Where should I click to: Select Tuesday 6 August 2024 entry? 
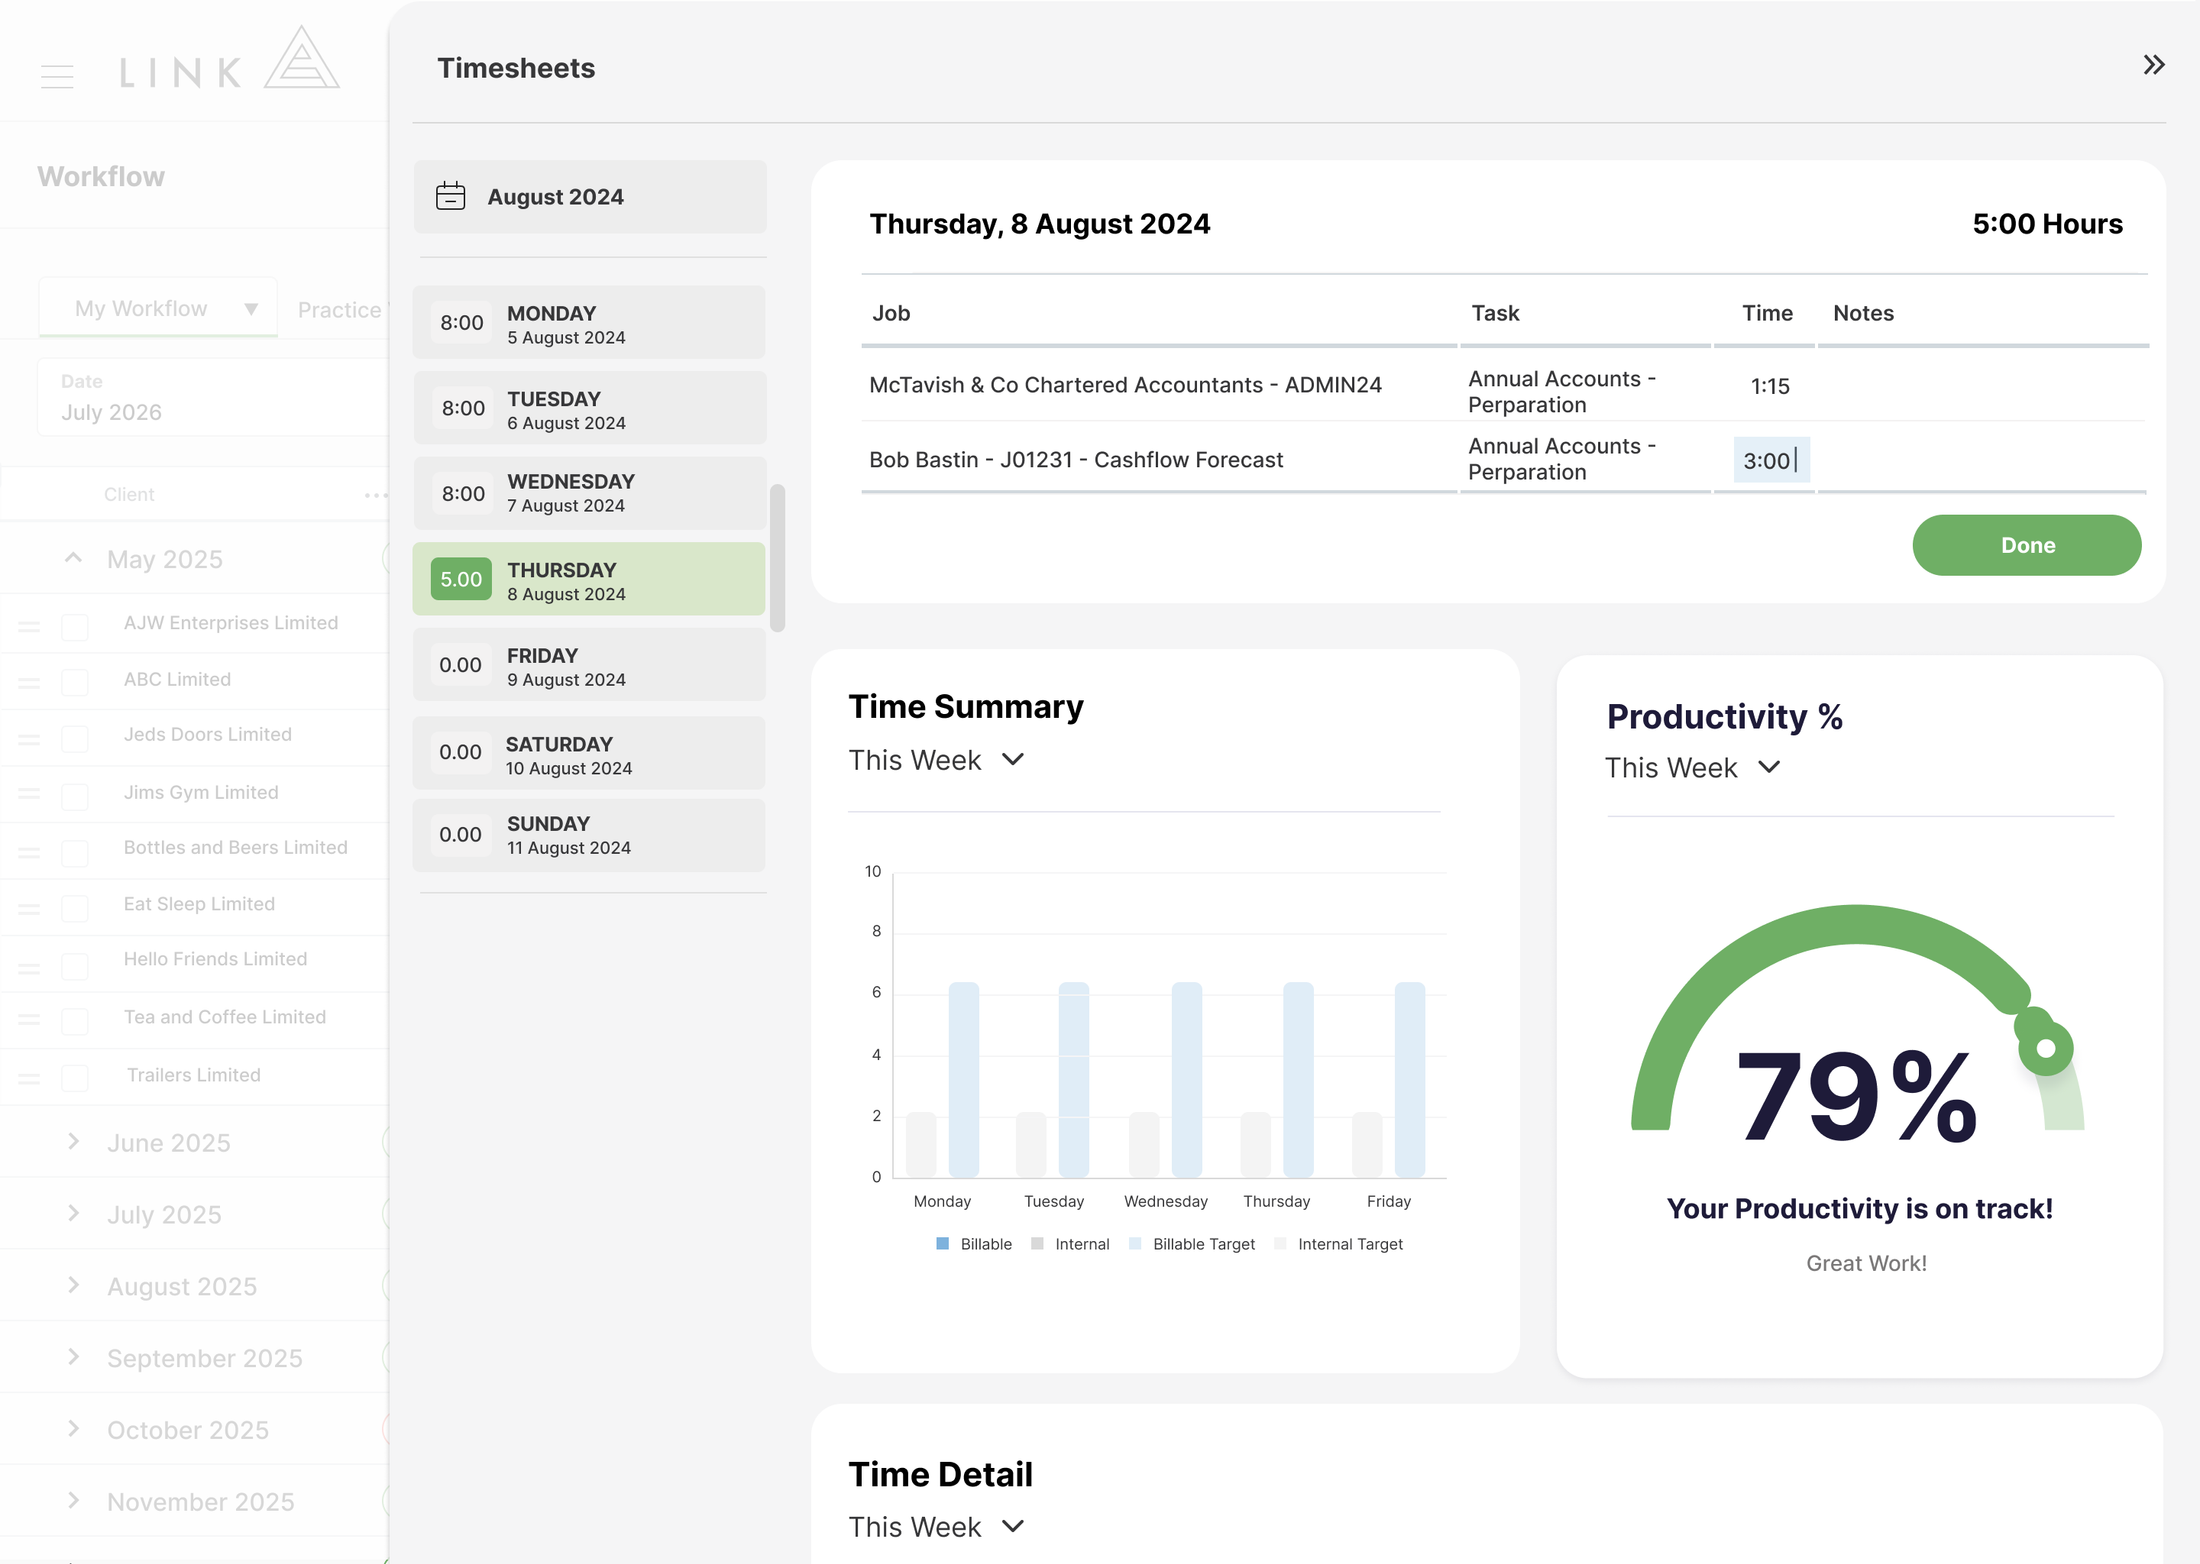click(589, 408)
